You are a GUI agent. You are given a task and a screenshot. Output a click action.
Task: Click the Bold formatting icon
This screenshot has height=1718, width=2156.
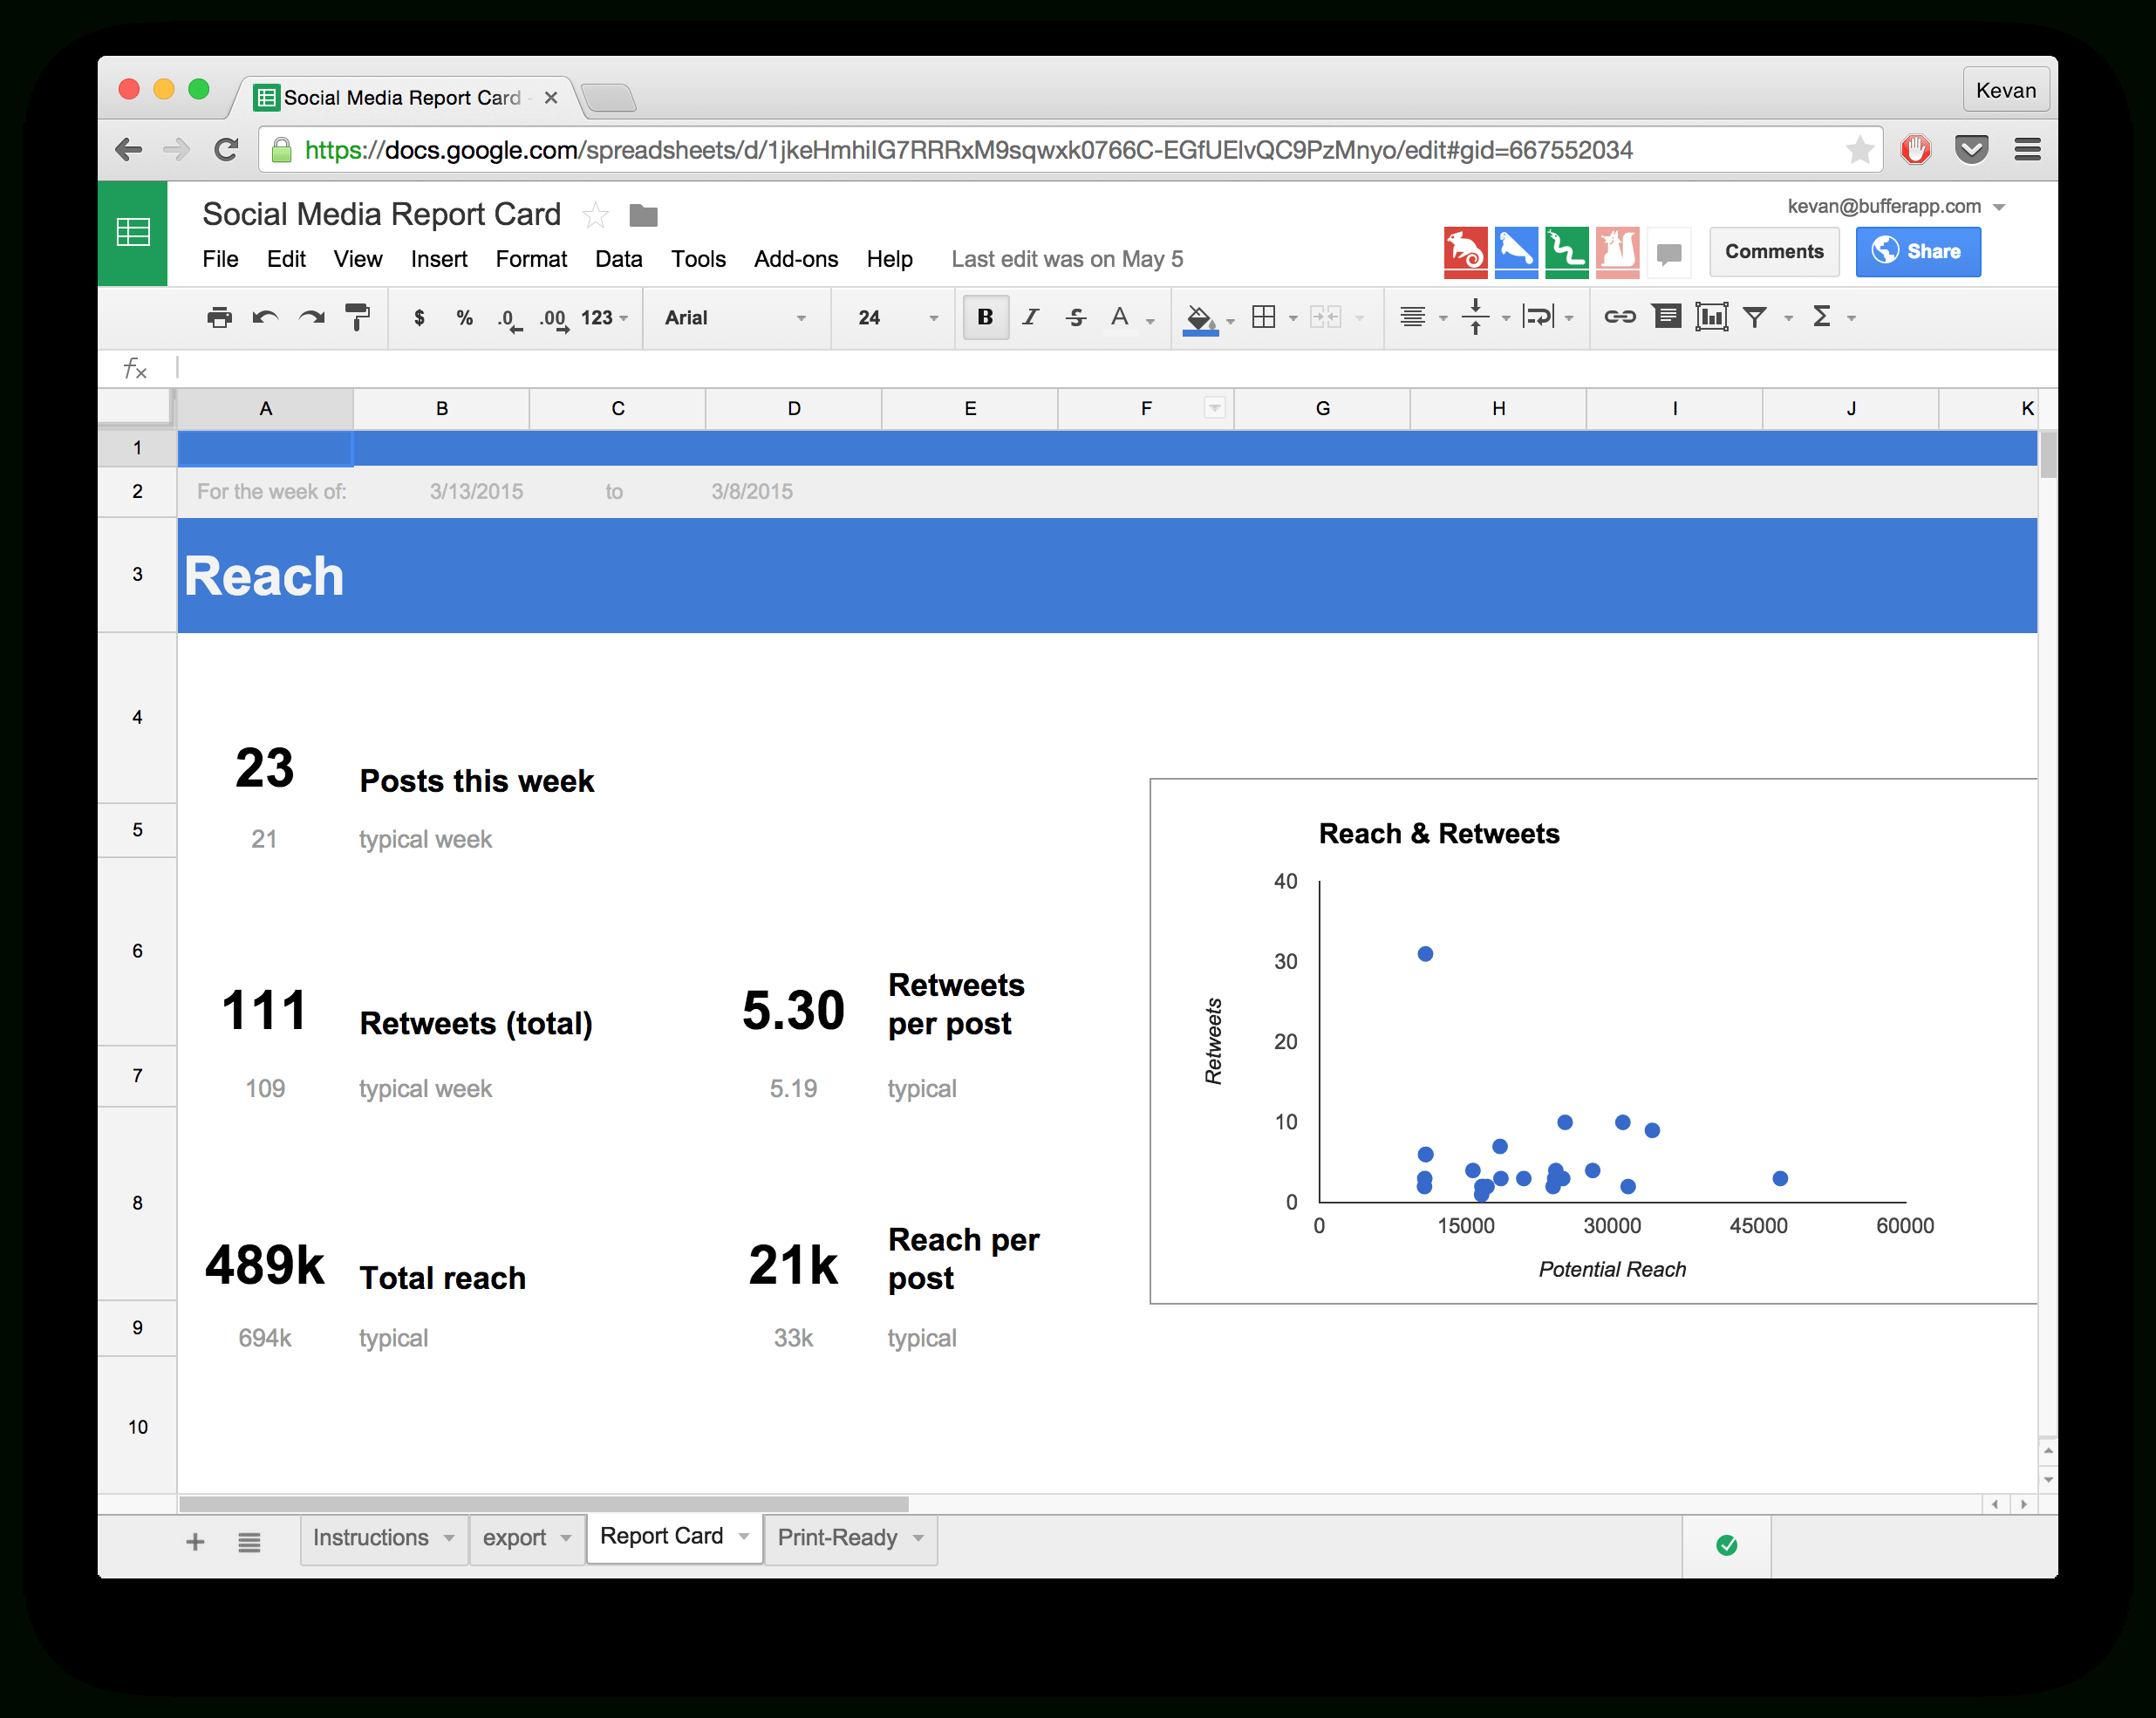983,316
